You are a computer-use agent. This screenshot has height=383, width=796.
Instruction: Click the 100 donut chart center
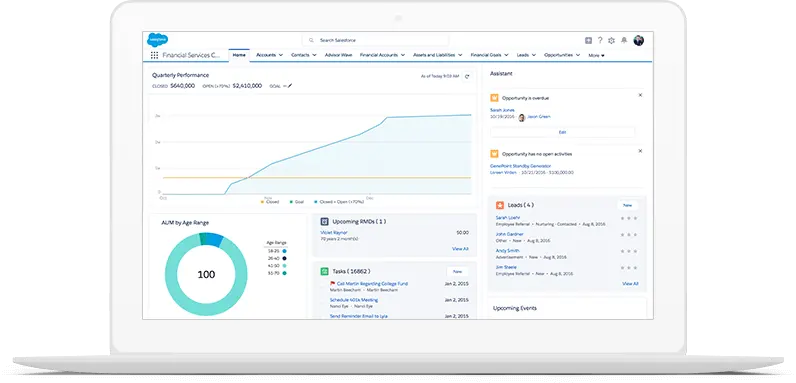[x=206, y=275]
